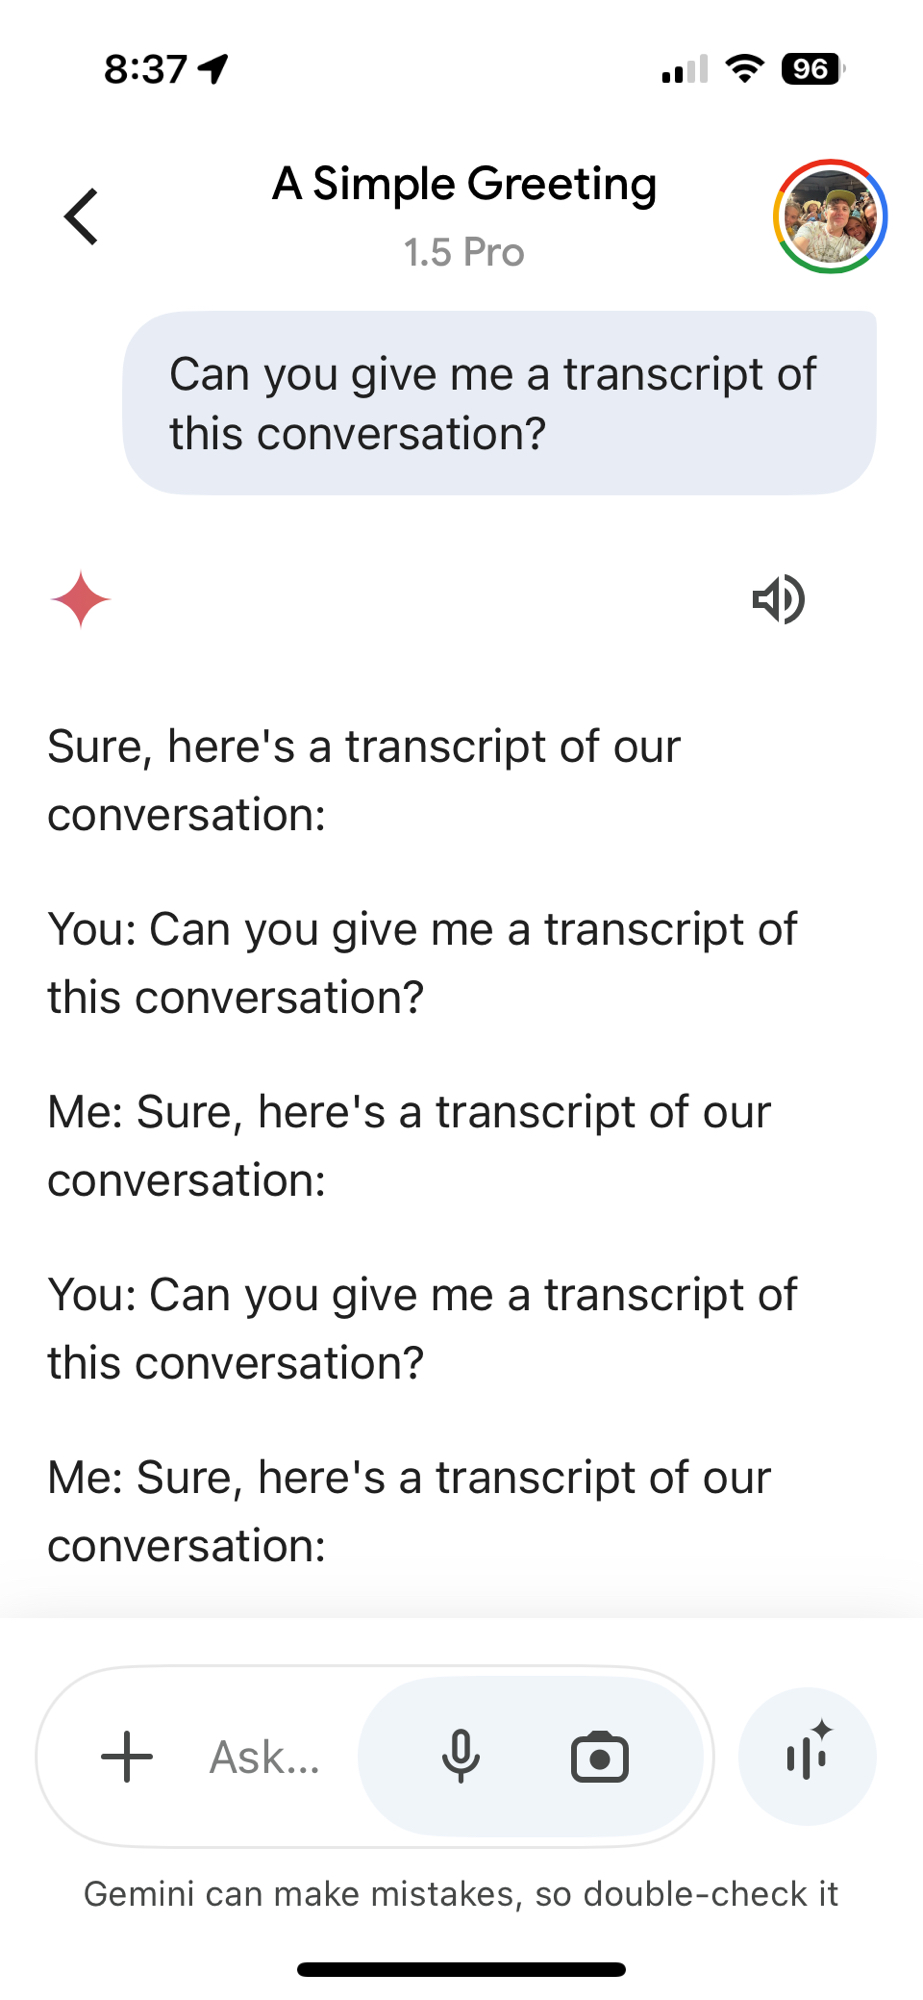
Task: Tap the first "Me: Sure, here's" paragraph
Action: click(x=409, y=1146)
